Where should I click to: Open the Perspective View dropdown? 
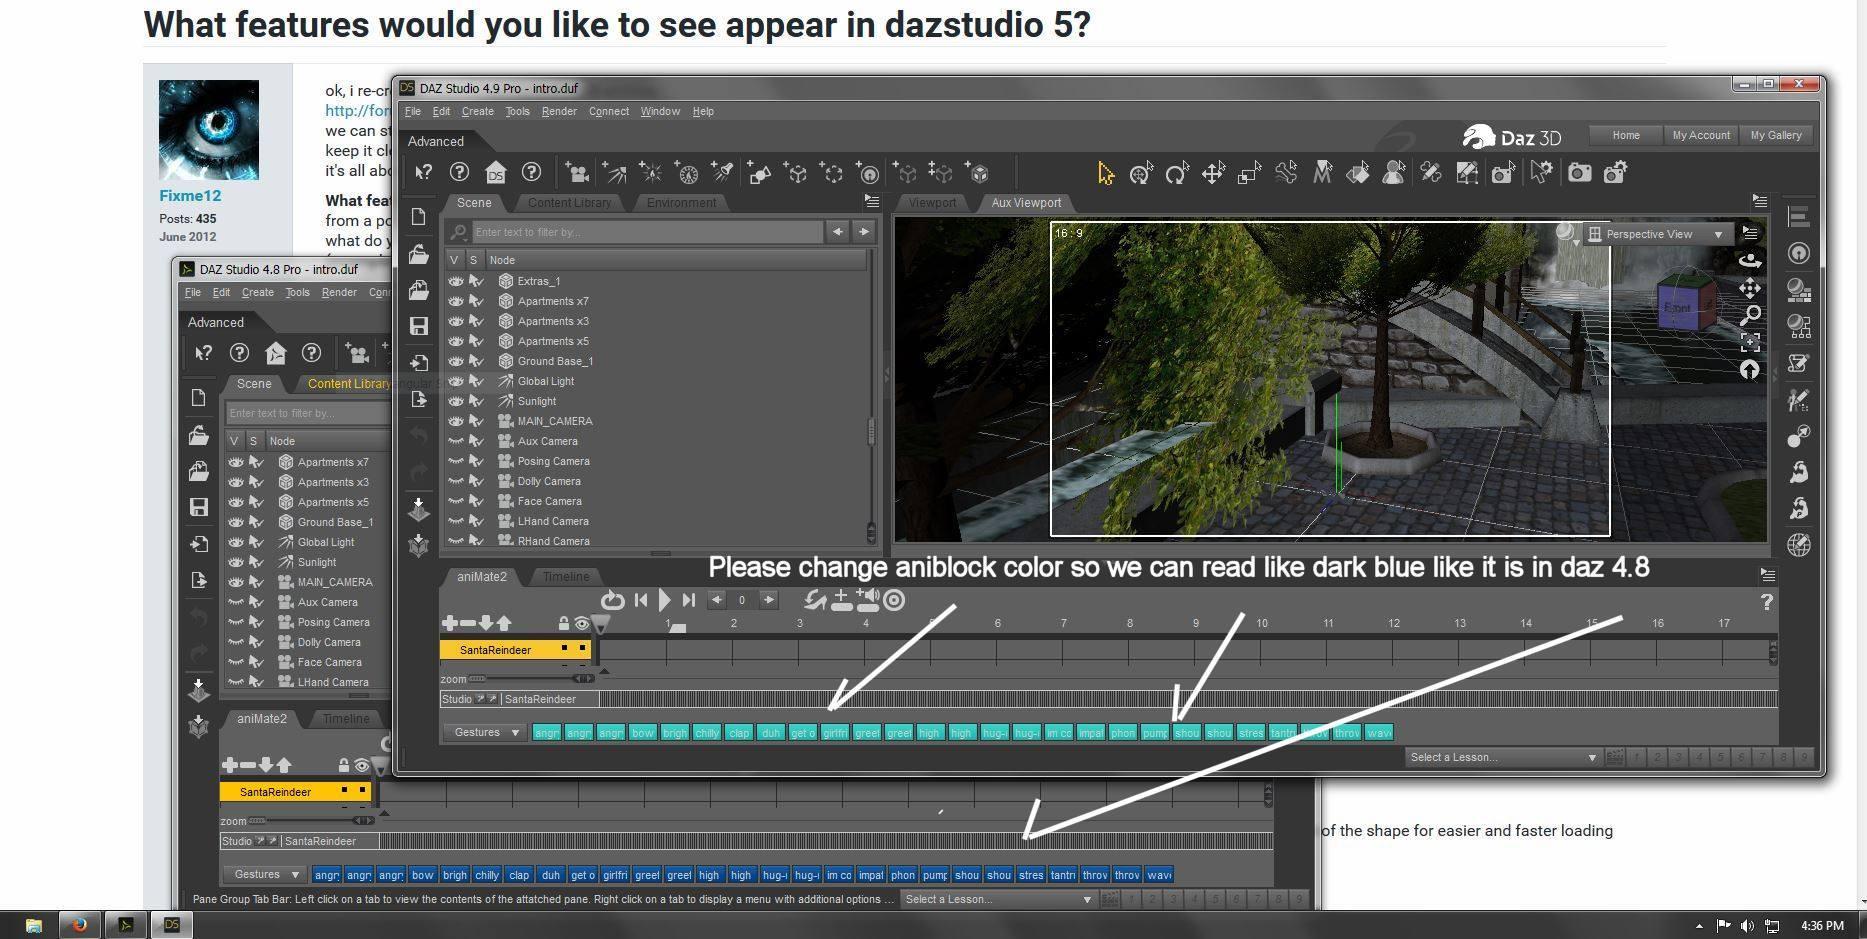[1658, 234]
